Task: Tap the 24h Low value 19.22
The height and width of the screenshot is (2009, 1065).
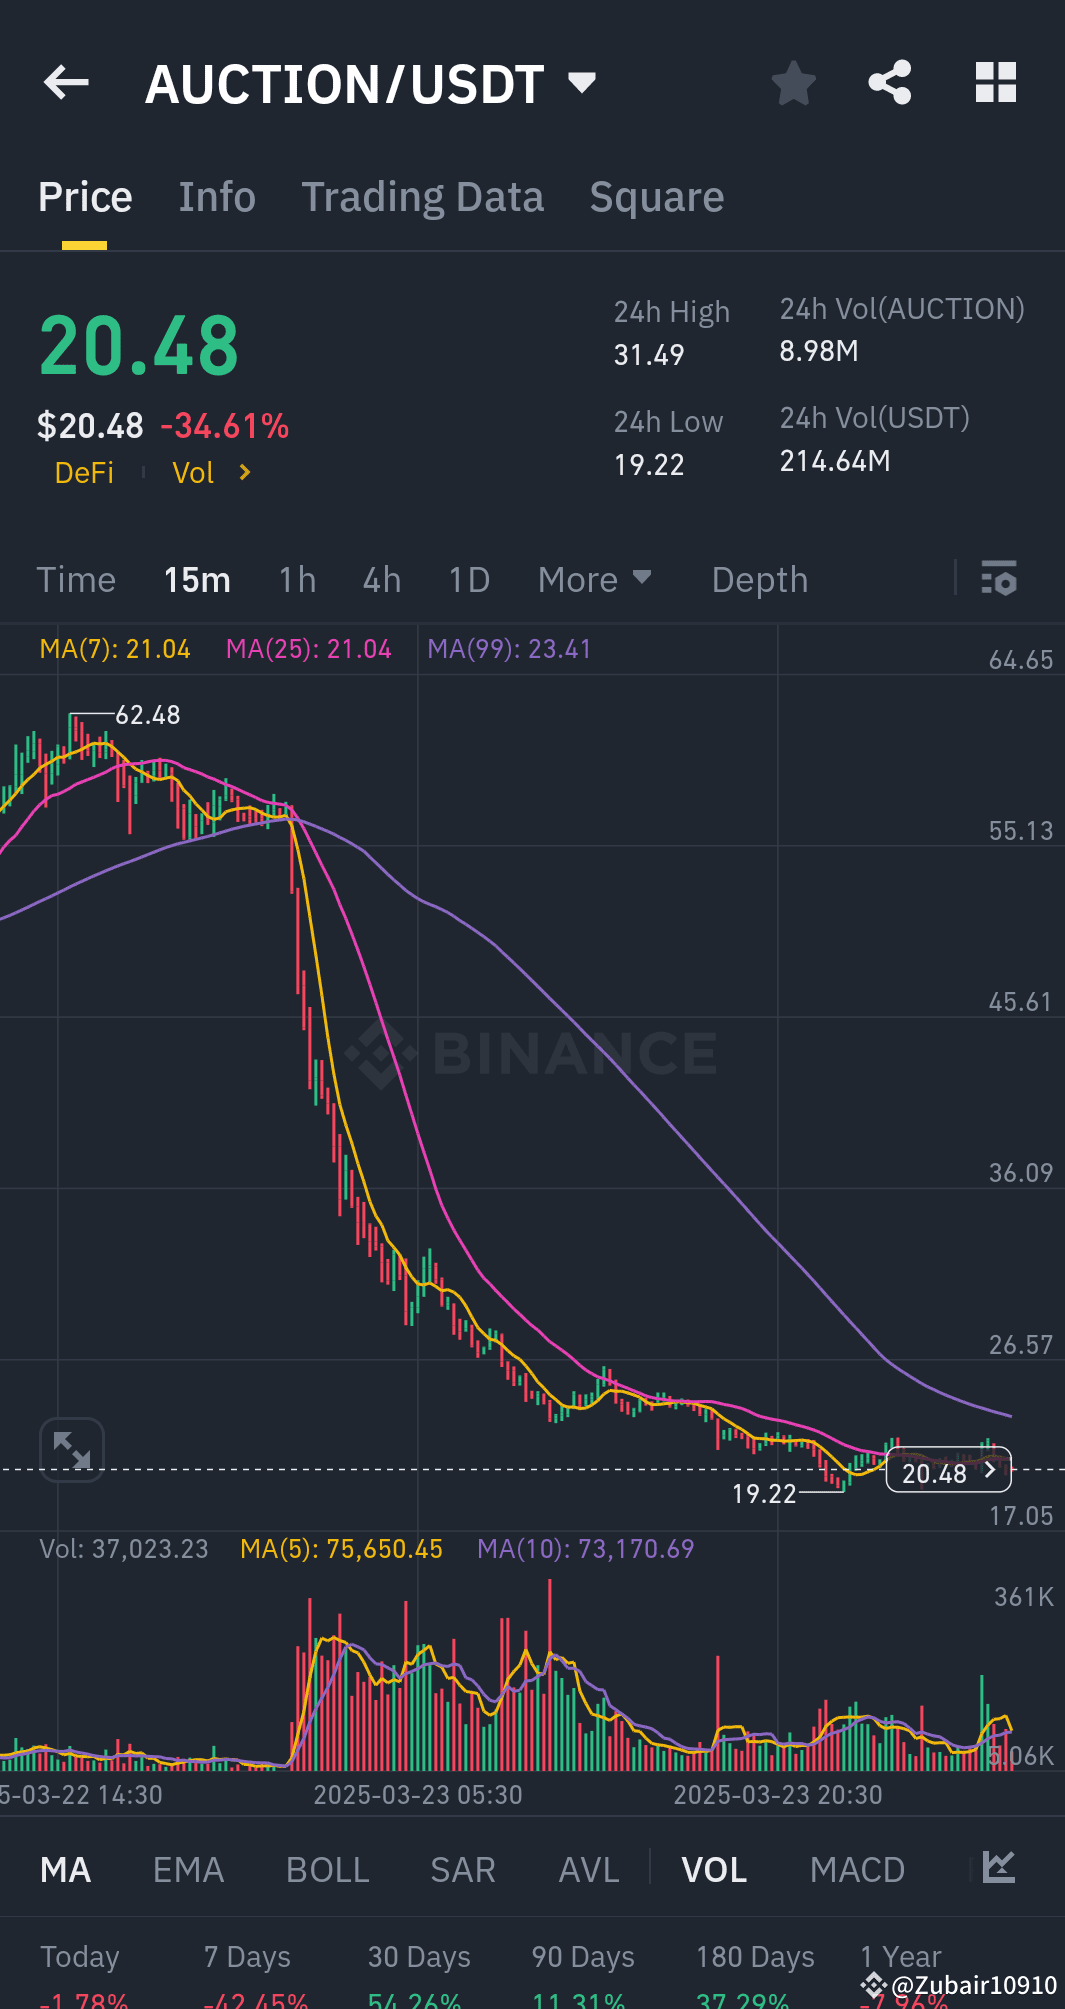Action: pos(649,465)
